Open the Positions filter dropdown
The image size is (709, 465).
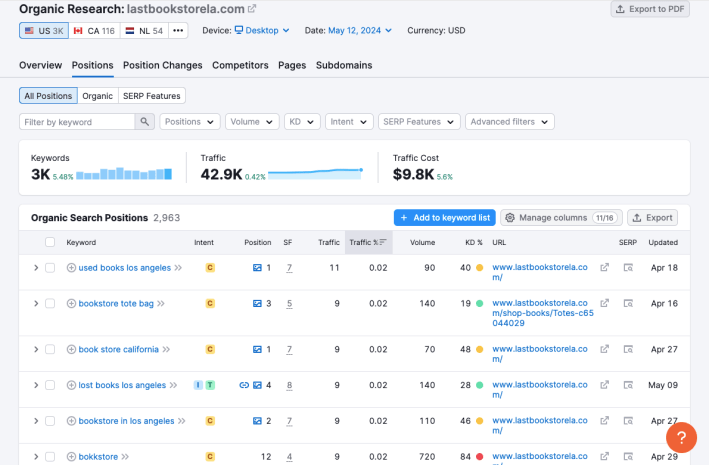tap(189, 122)
